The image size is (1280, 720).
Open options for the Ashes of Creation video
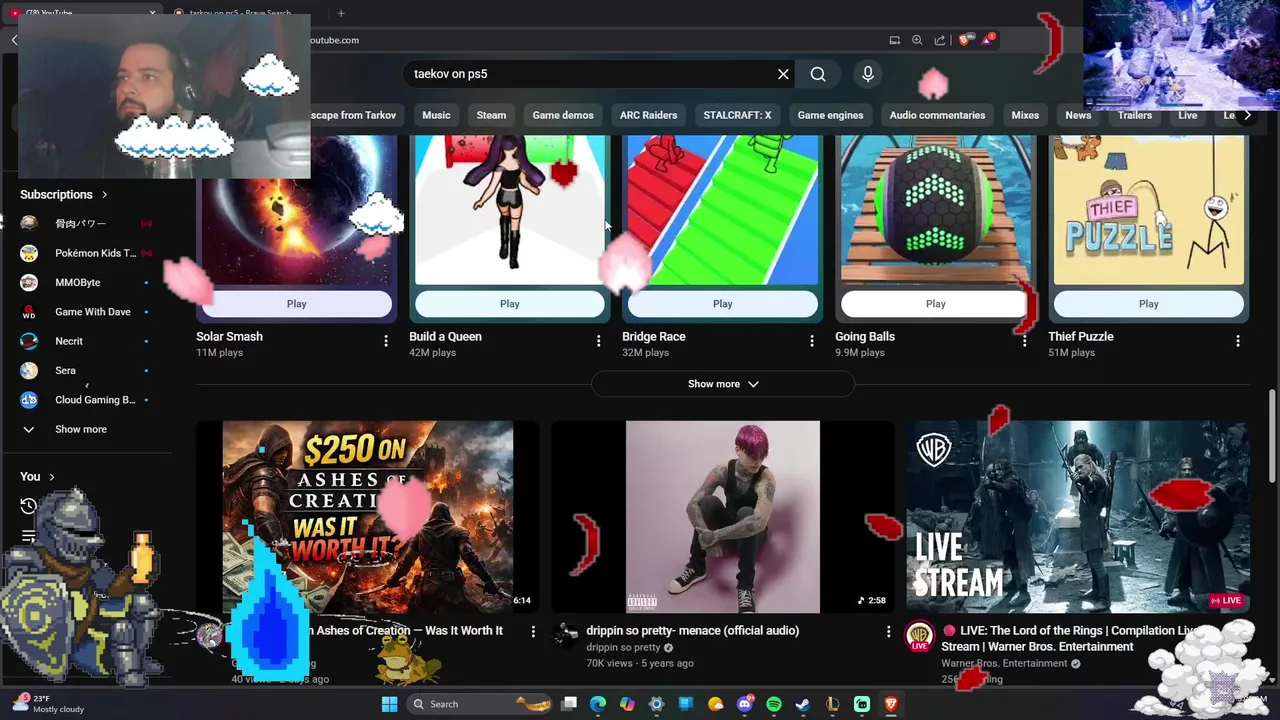pyautogui.click(x=533, y=631)
